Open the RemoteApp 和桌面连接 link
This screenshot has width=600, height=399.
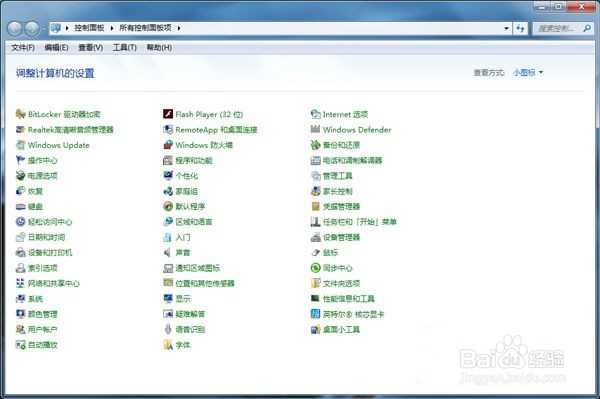coord(216,130)
